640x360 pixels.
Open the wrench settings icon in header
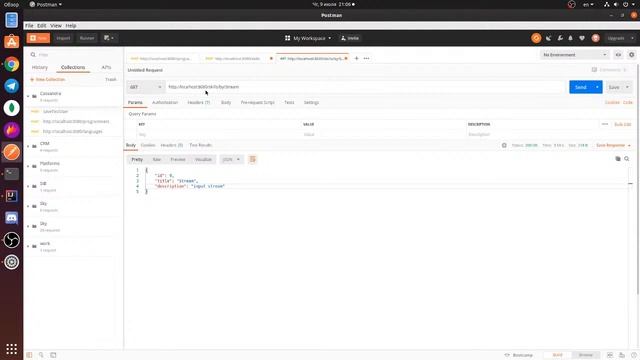coord(560,38)
